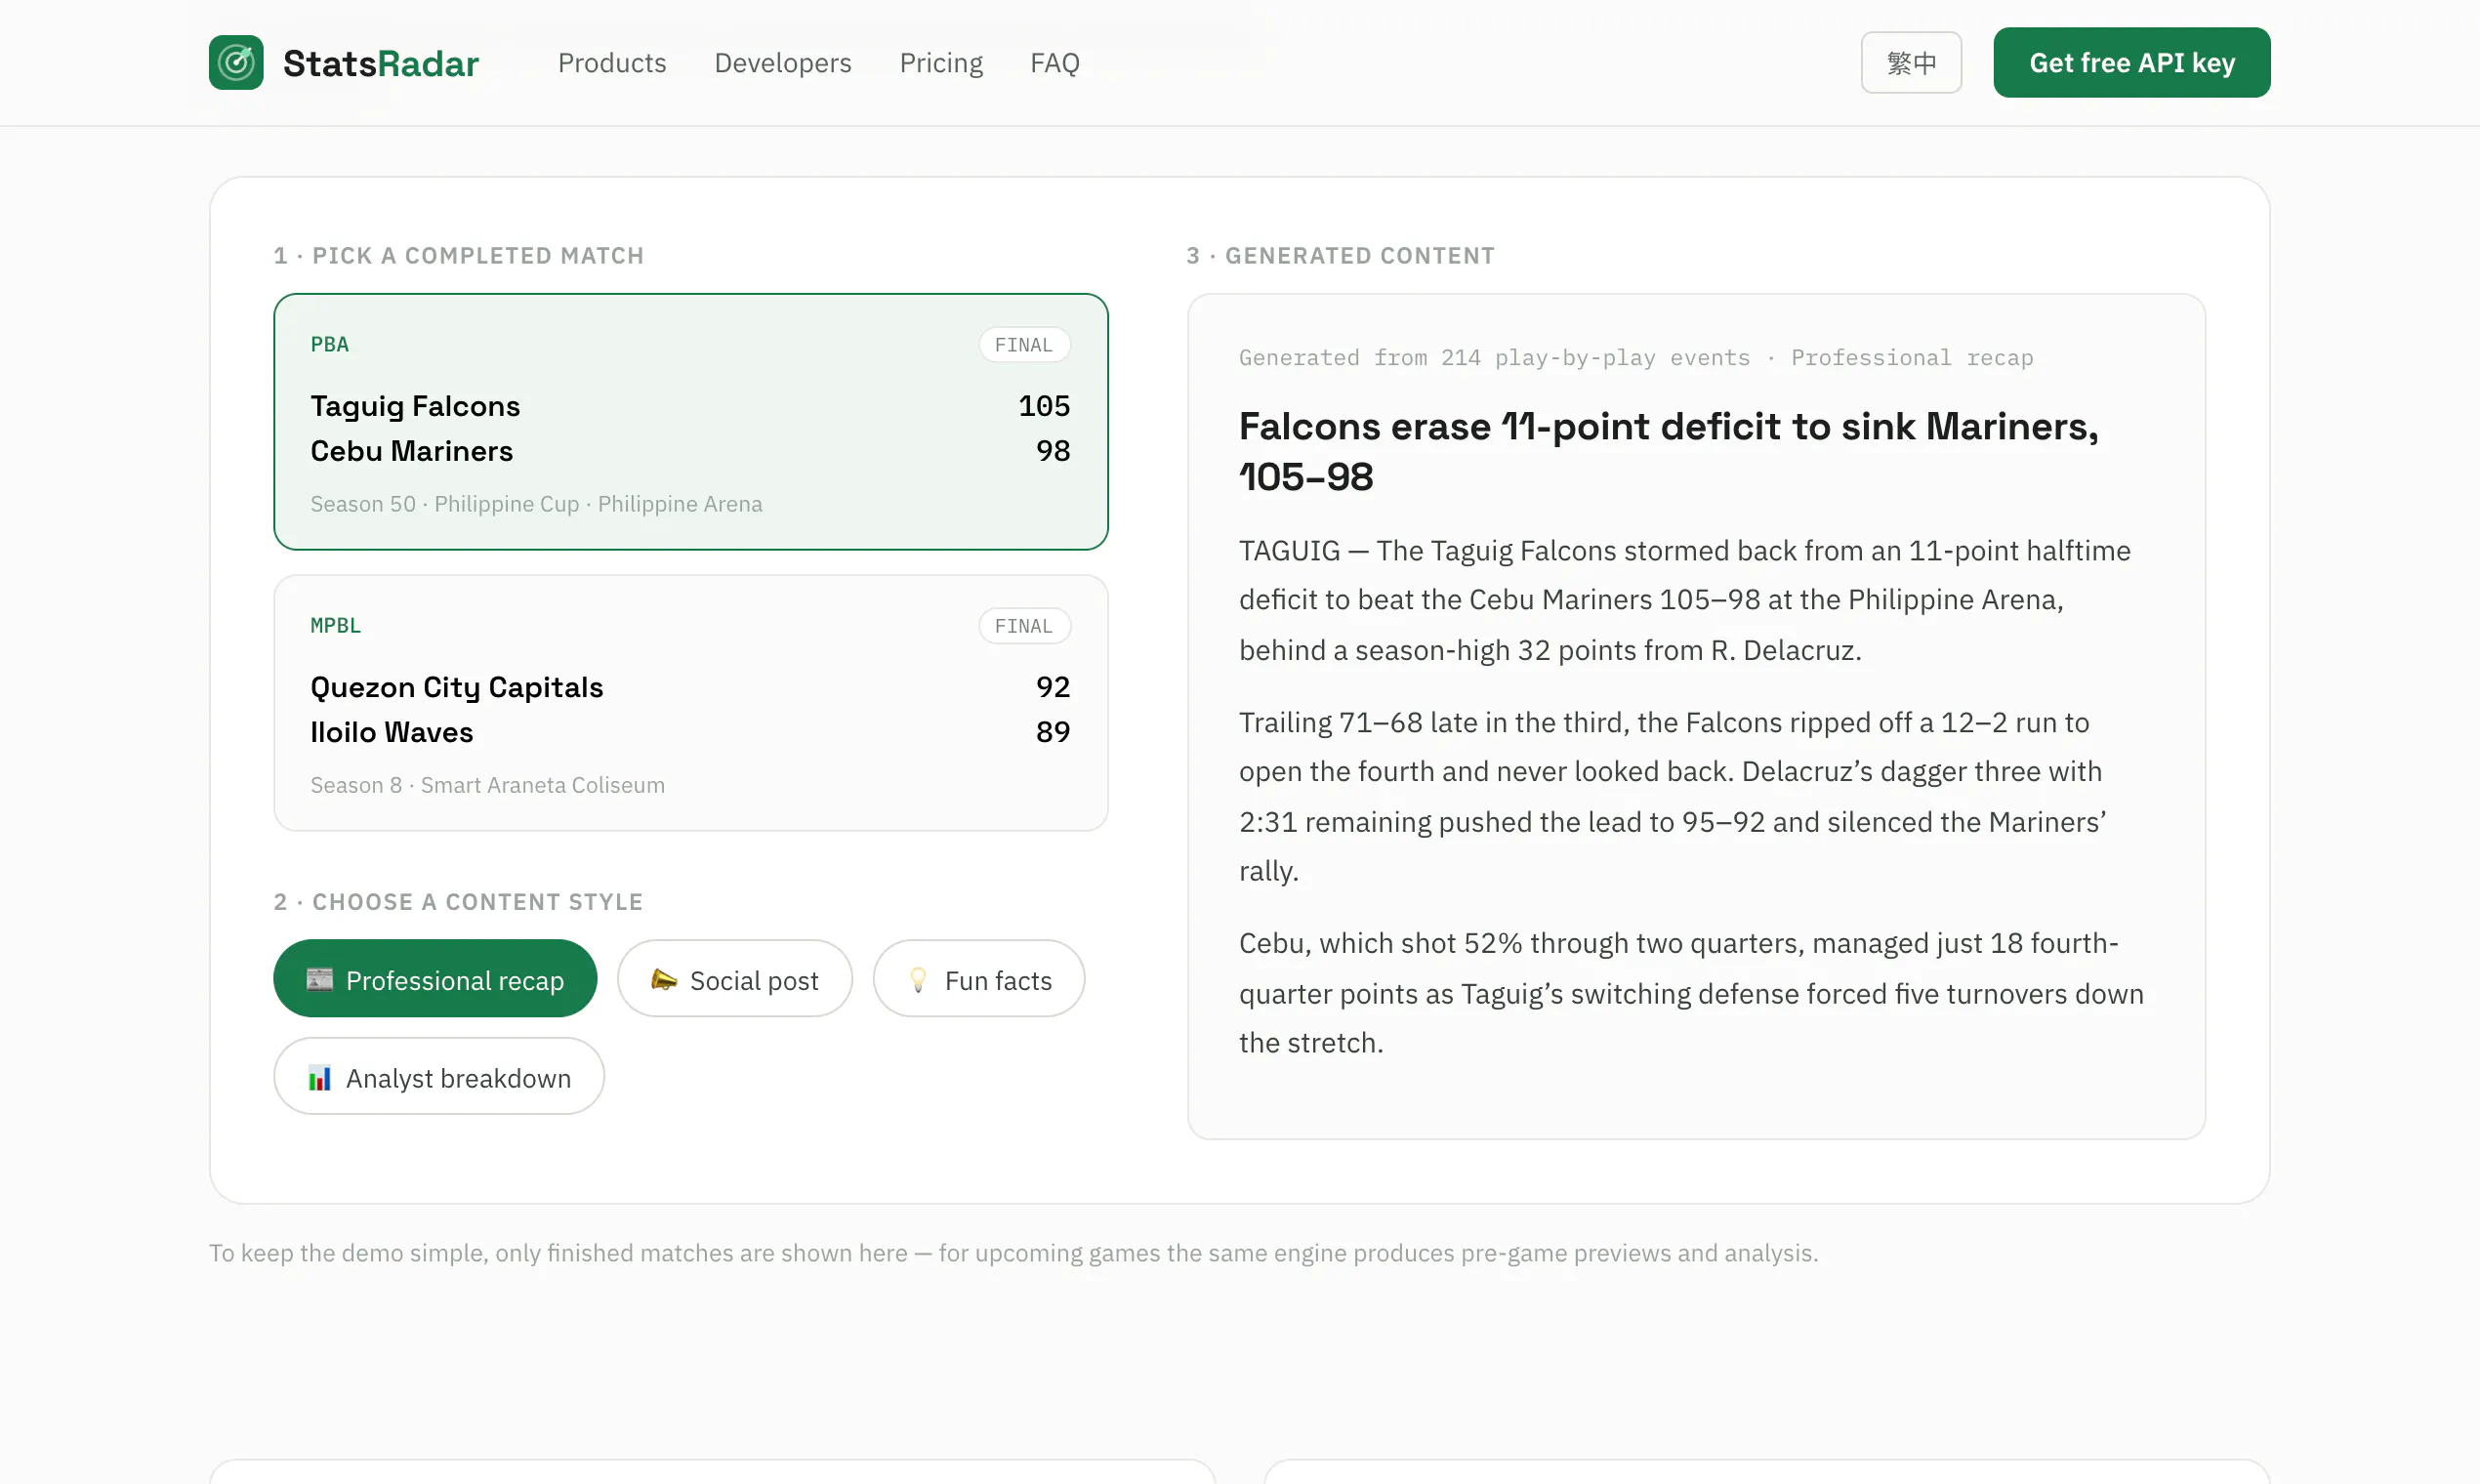Click the Cebu Mariners team name
The width and height of the screenshot is (2480, 1484).
pyautogui.click(x=411, y=451)
